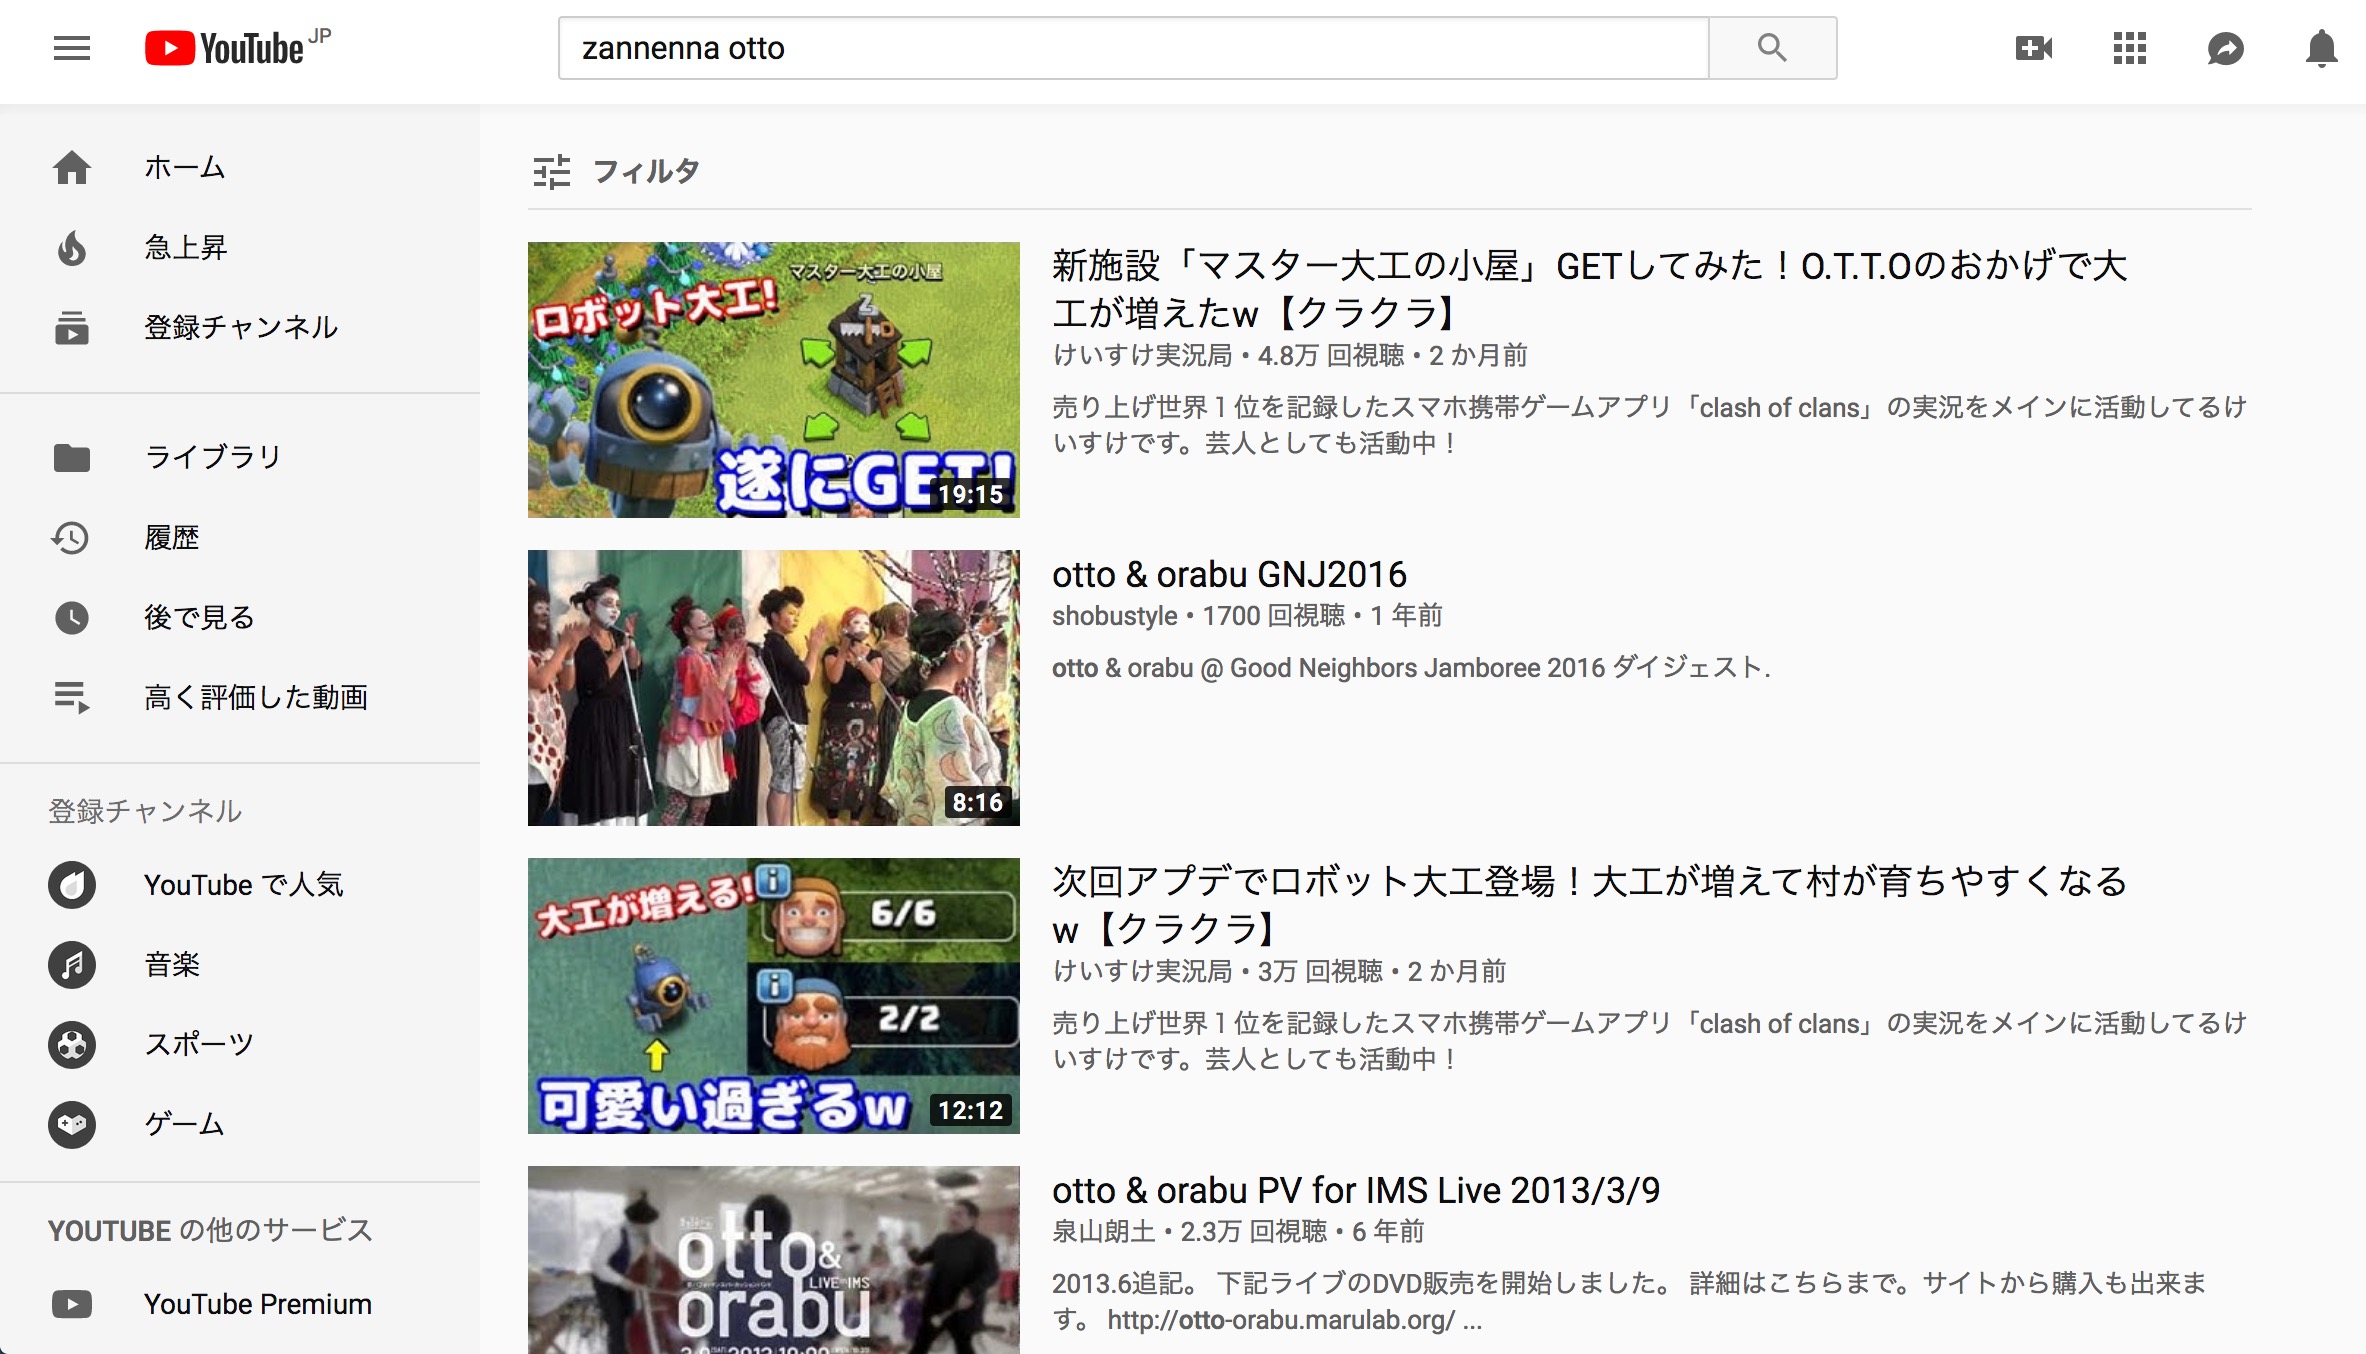Click the magnifier search button
The image size is (2366, 1354).
tap(1772, 48)
